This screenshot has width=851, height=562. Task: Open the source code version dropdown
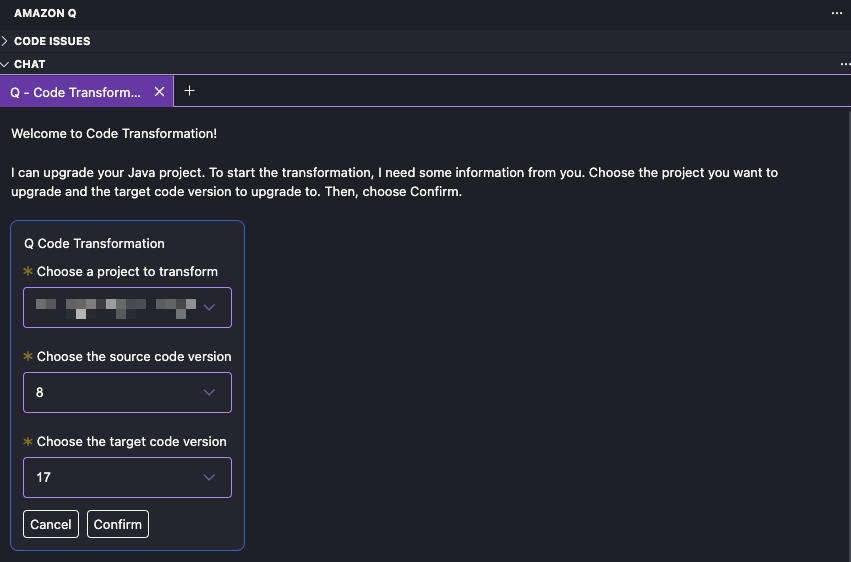[128, 392]
